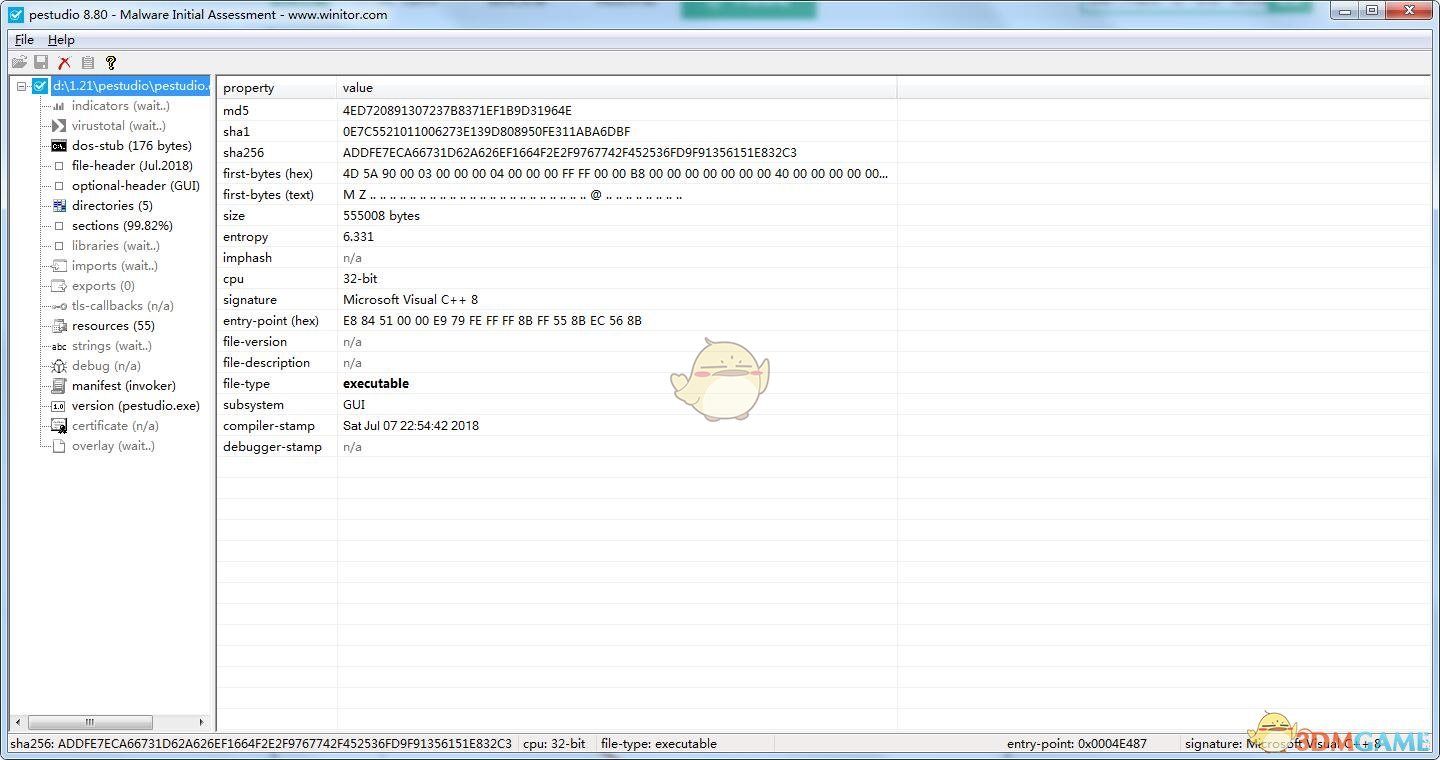This screenshot has height=760, width=1440.
Task: Toggle the file-header square box
Action: tap(59, 166)
